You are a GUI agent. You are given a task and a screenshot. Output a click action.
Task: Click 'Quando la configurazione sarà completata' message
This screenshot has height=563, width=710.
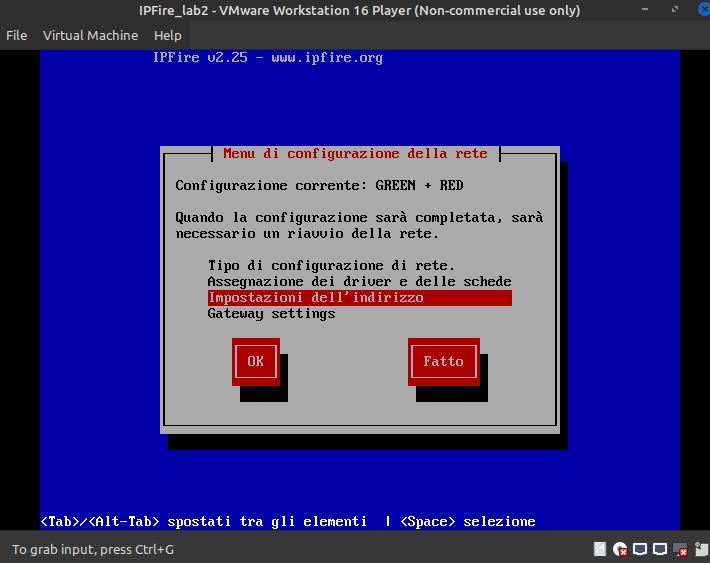coord(359,226)
